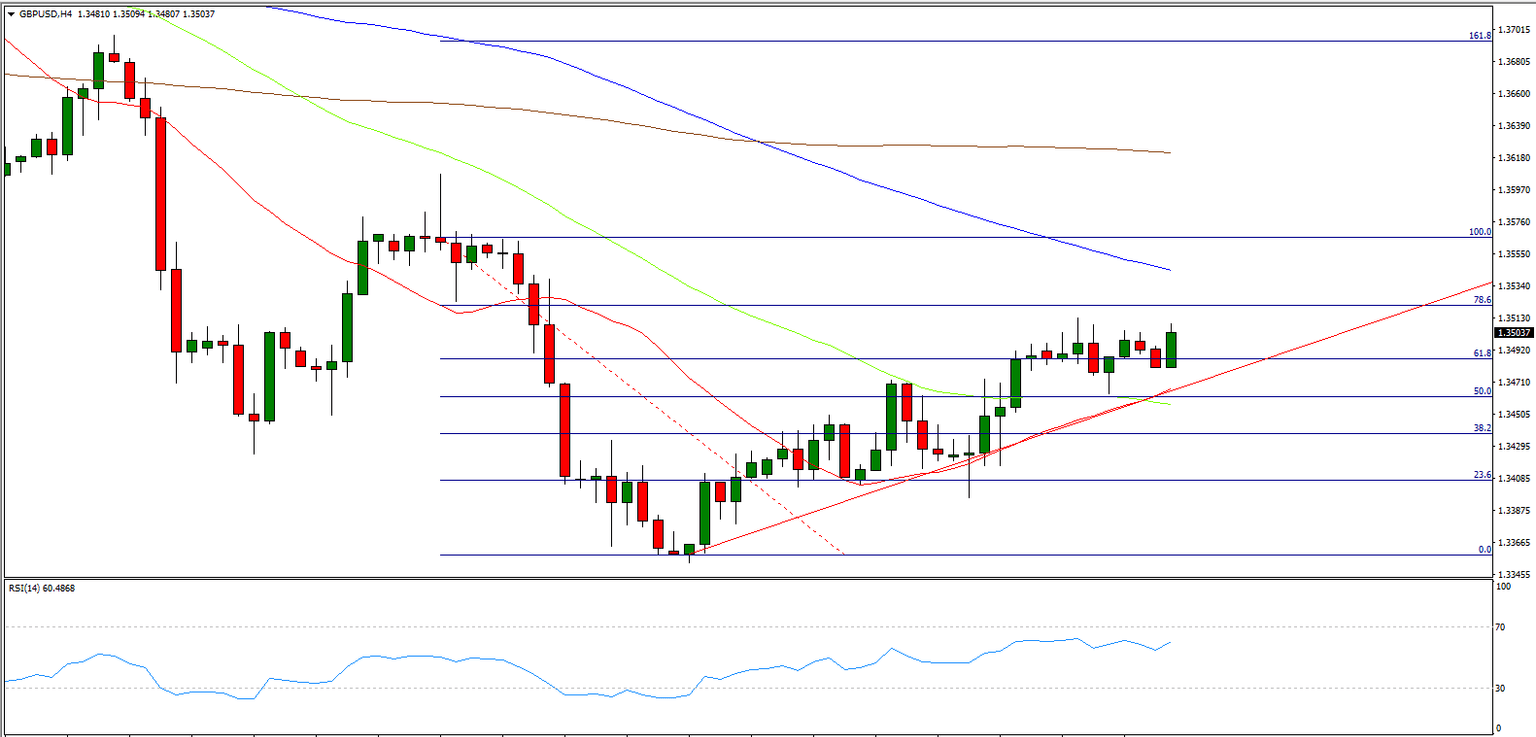Click the 0.0 Fibonacci level label

(1485, 549)
